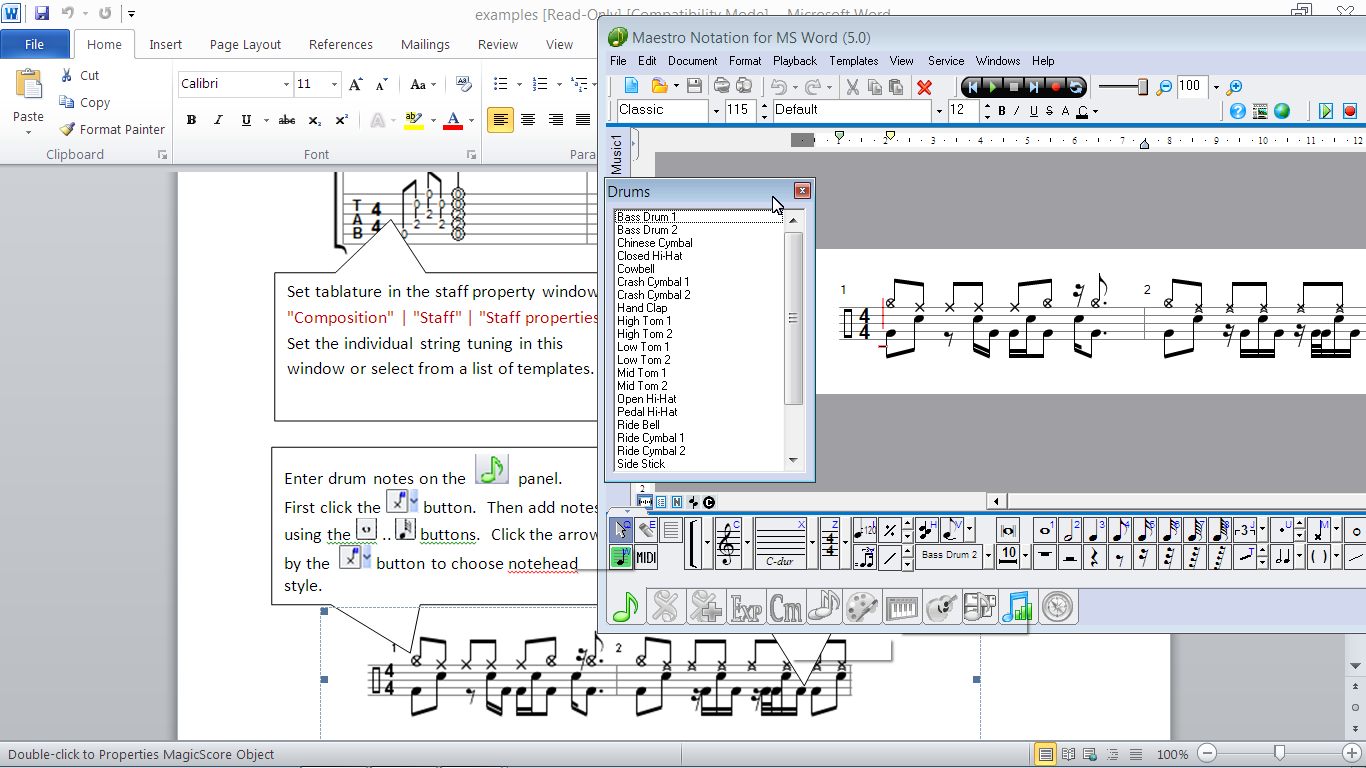
Task: Open the Templates menu in Maestro
Action: pyautogui.click(x=854, y=61)
